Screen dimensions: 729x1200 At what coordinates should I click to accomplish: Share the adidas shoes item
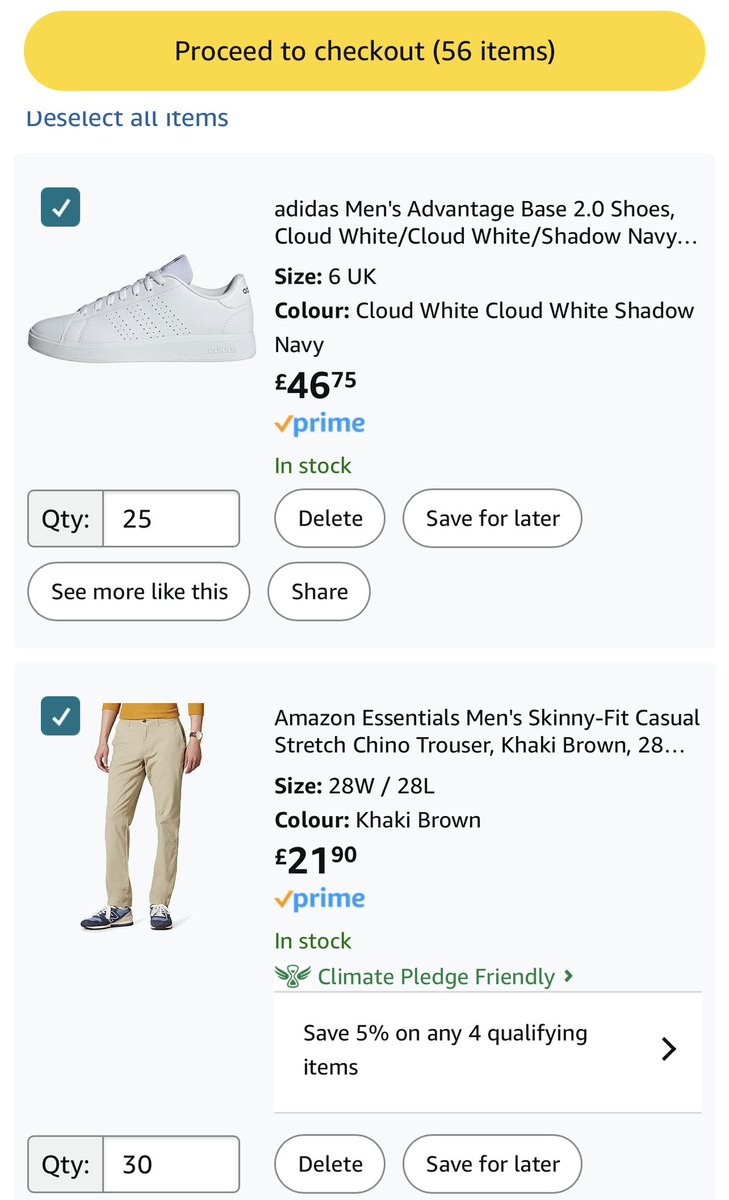[319, 592]
